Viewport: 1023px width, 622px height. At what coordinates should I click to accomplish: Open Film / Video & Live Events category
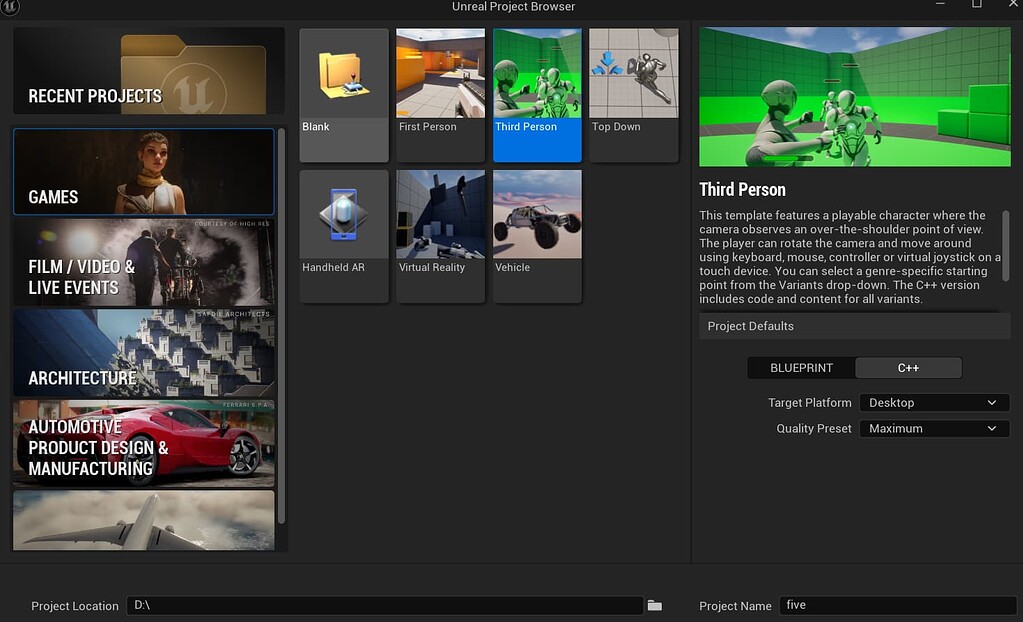144,262
